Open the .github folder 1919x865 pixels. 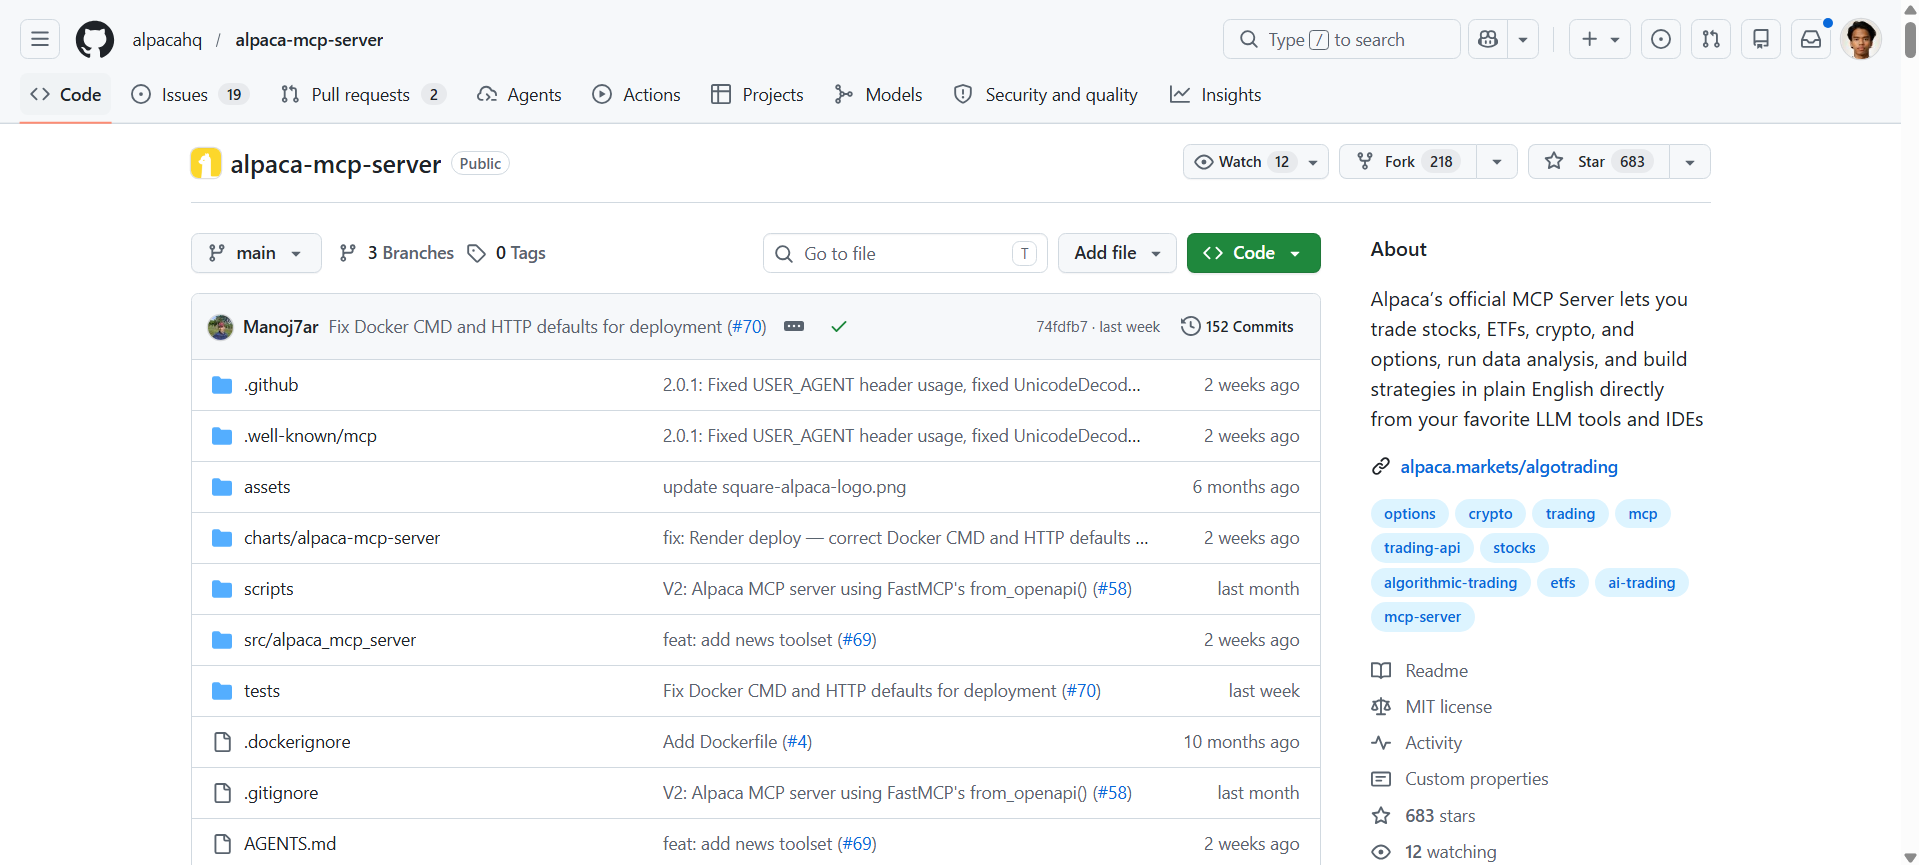pos(271,385)
